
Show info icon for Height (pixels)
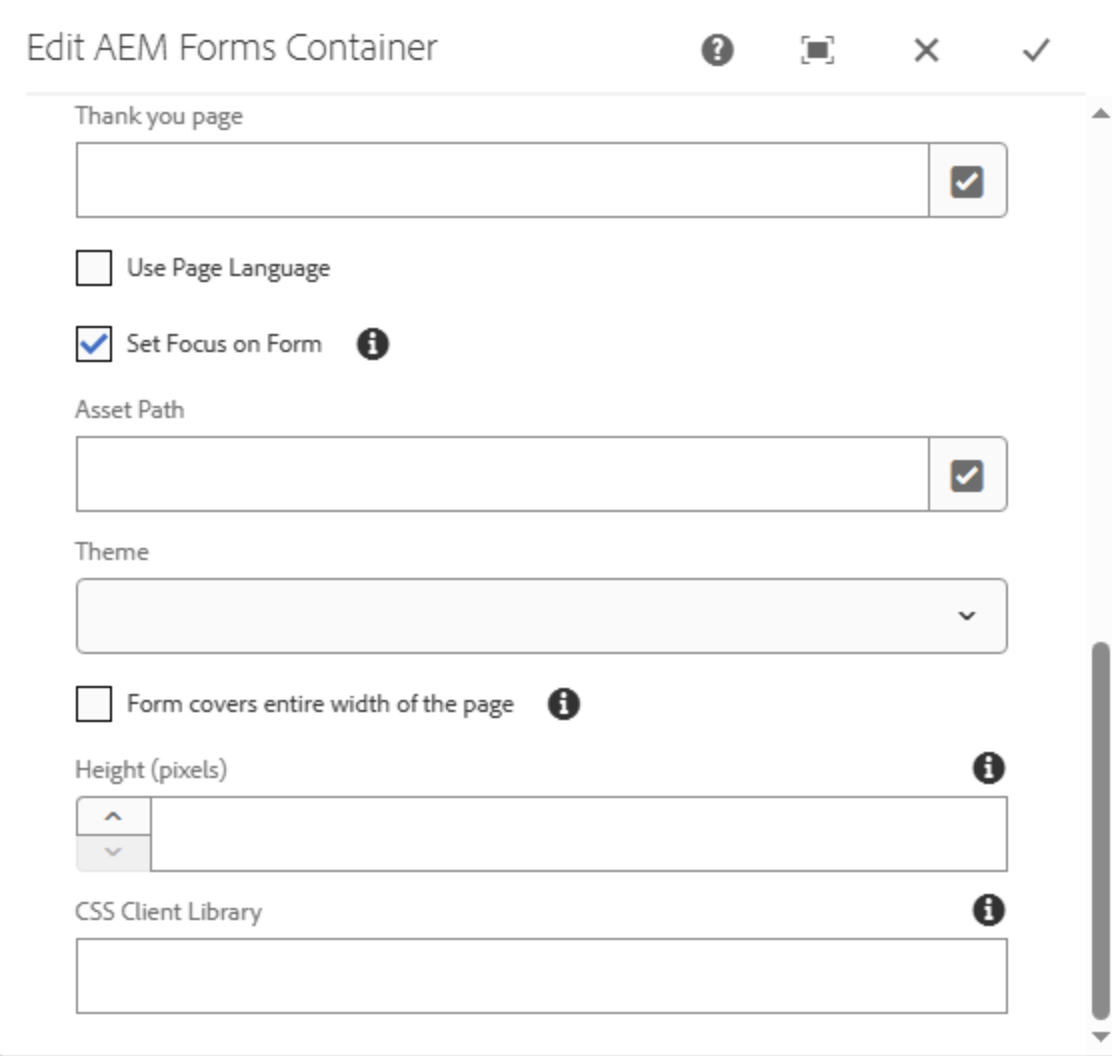click(x=989, y=768)
